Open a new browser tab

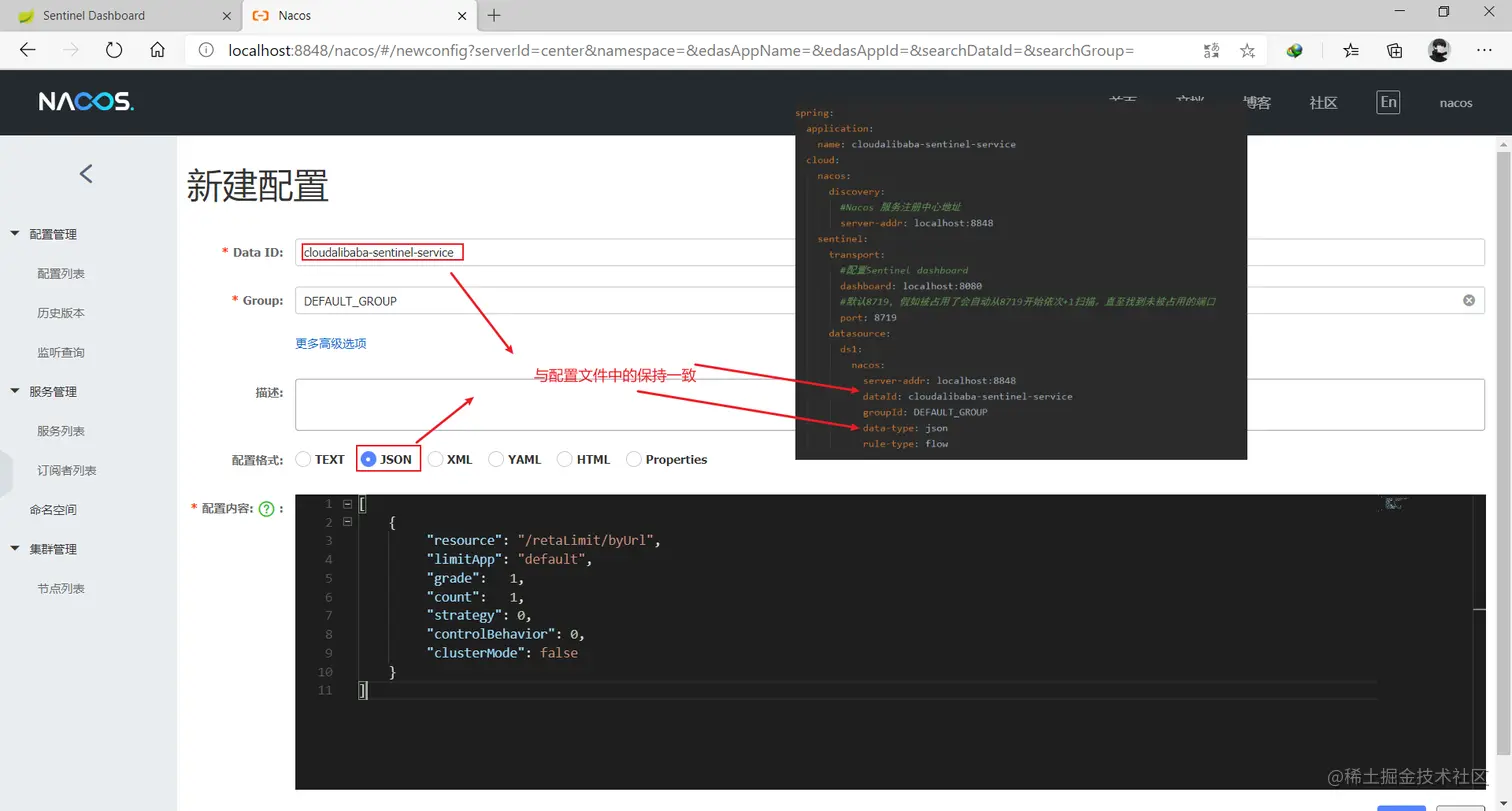click(494, 15)
